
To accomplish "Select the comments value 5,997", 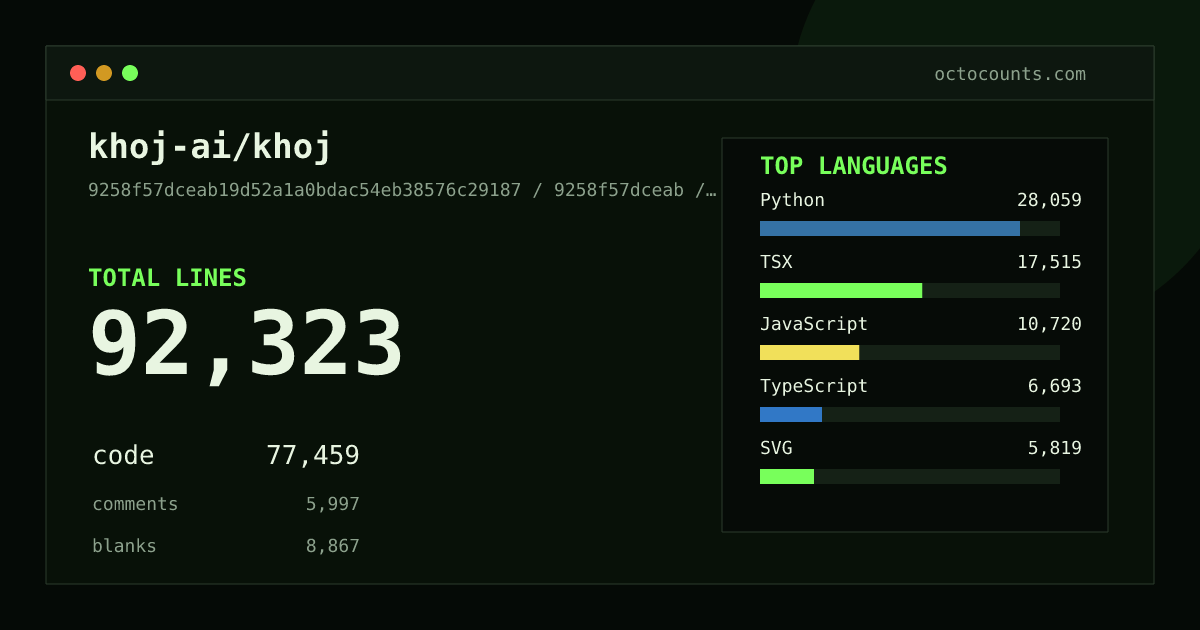I will click(333, 504).
